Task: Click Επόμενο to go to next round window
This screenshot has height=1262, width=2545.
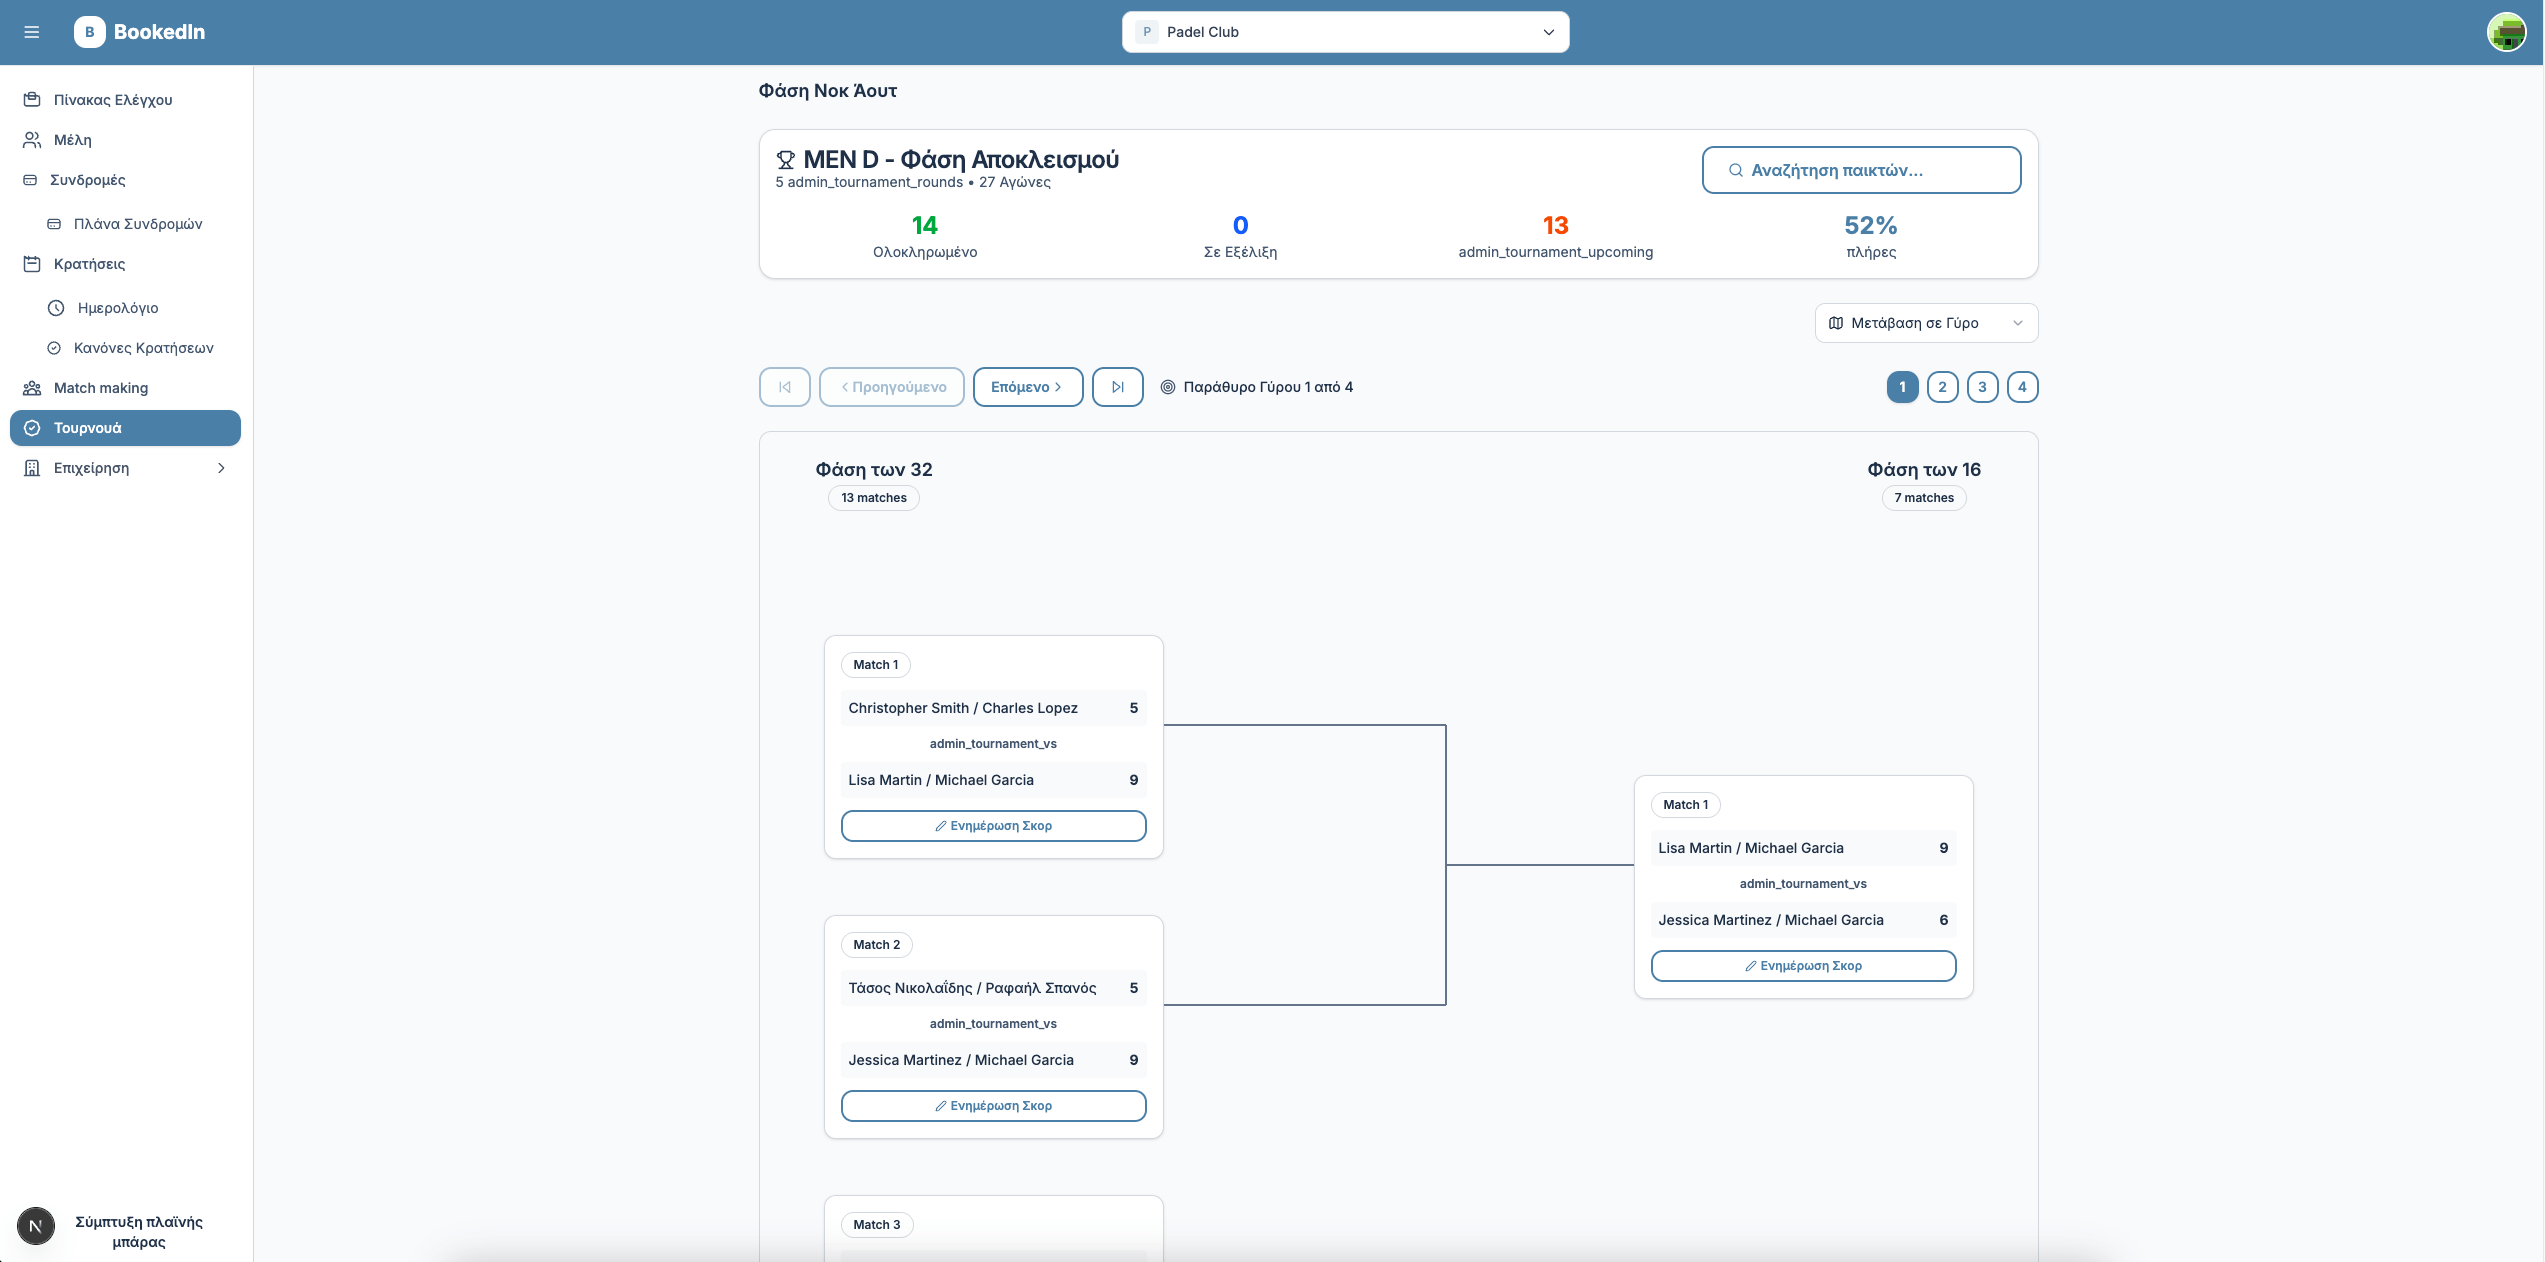Action: 1027,386
